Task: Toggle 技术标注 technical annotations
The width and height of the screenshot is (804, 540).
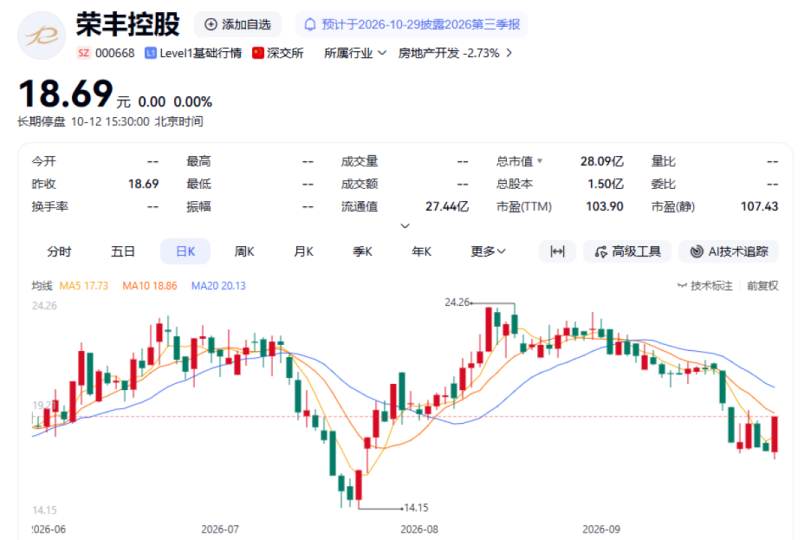Action: coord(705,286)
